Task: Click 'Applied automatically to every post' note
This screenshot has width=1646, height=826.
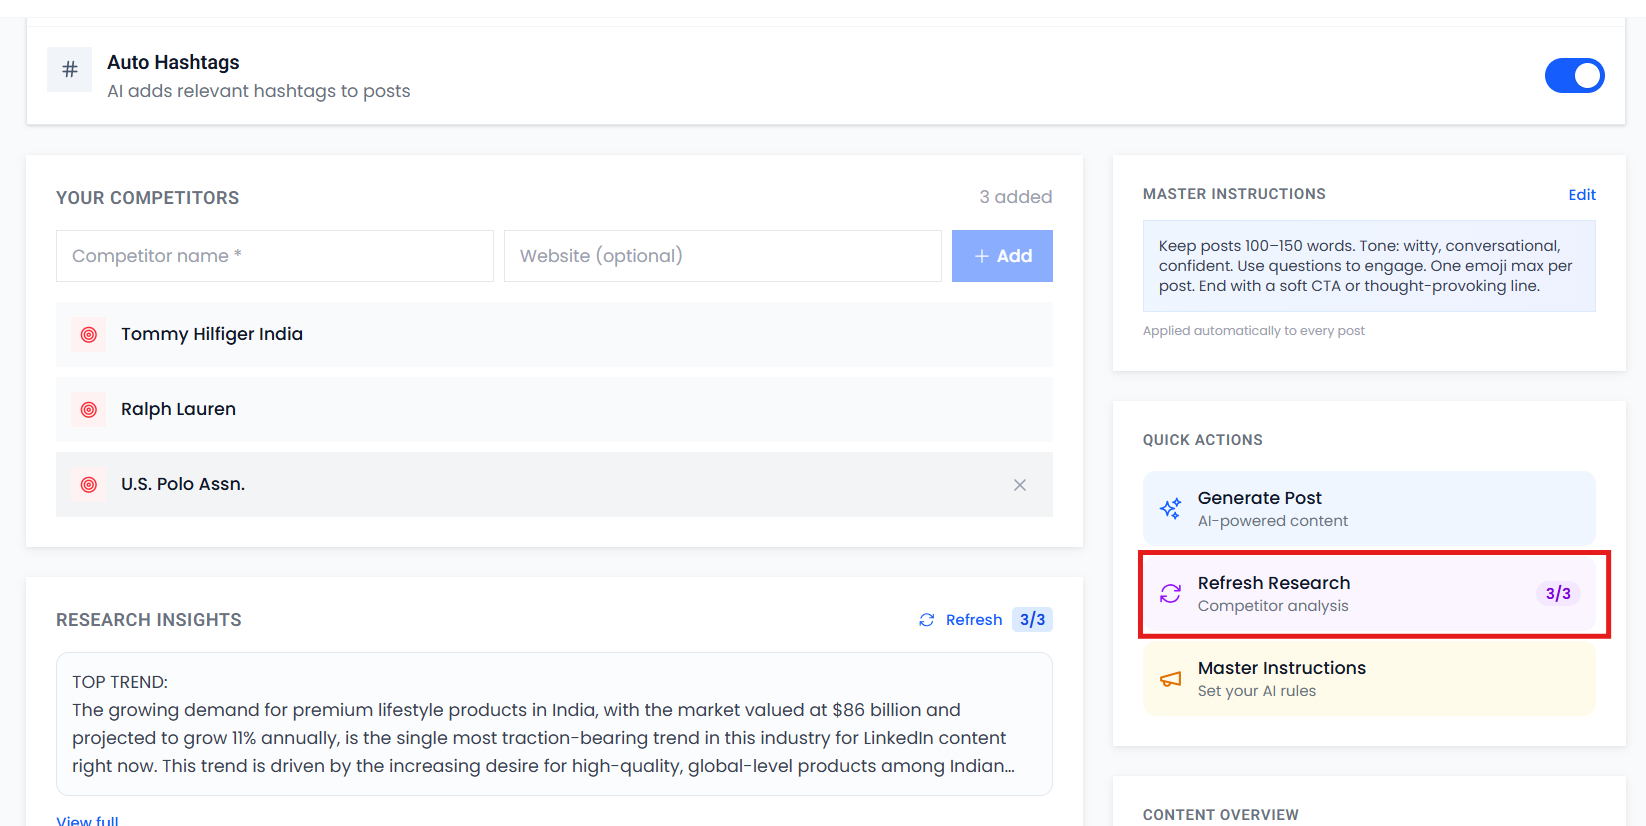Action: [x=1254, y=331]
